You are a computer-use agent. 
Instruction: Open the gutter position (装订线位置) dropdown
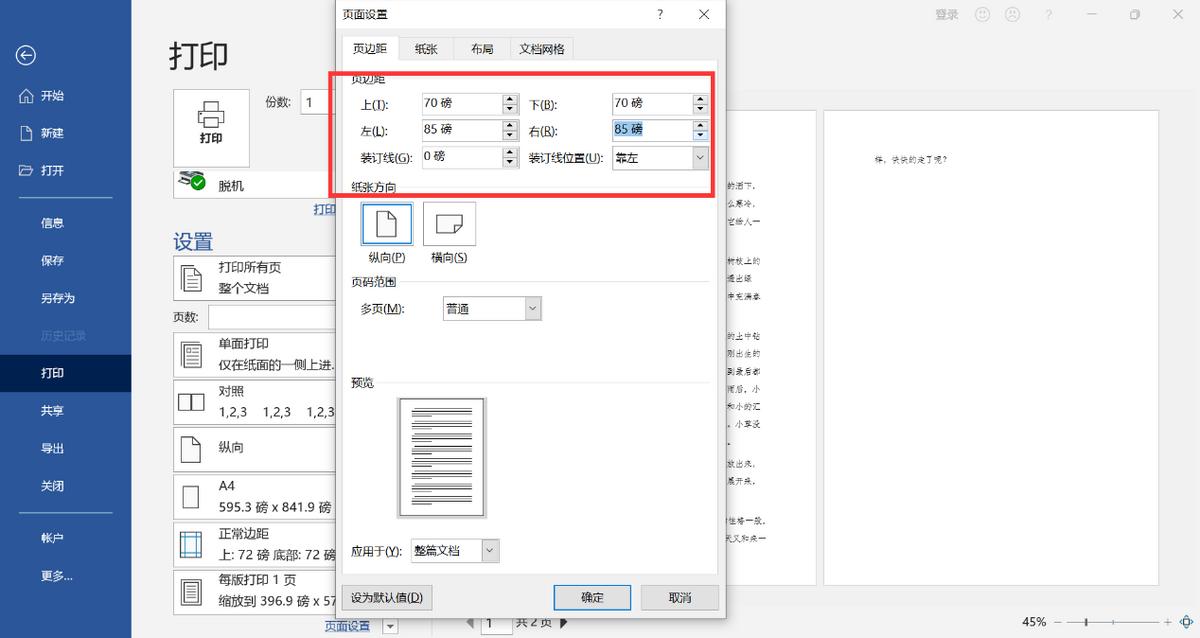click(698, 157)
